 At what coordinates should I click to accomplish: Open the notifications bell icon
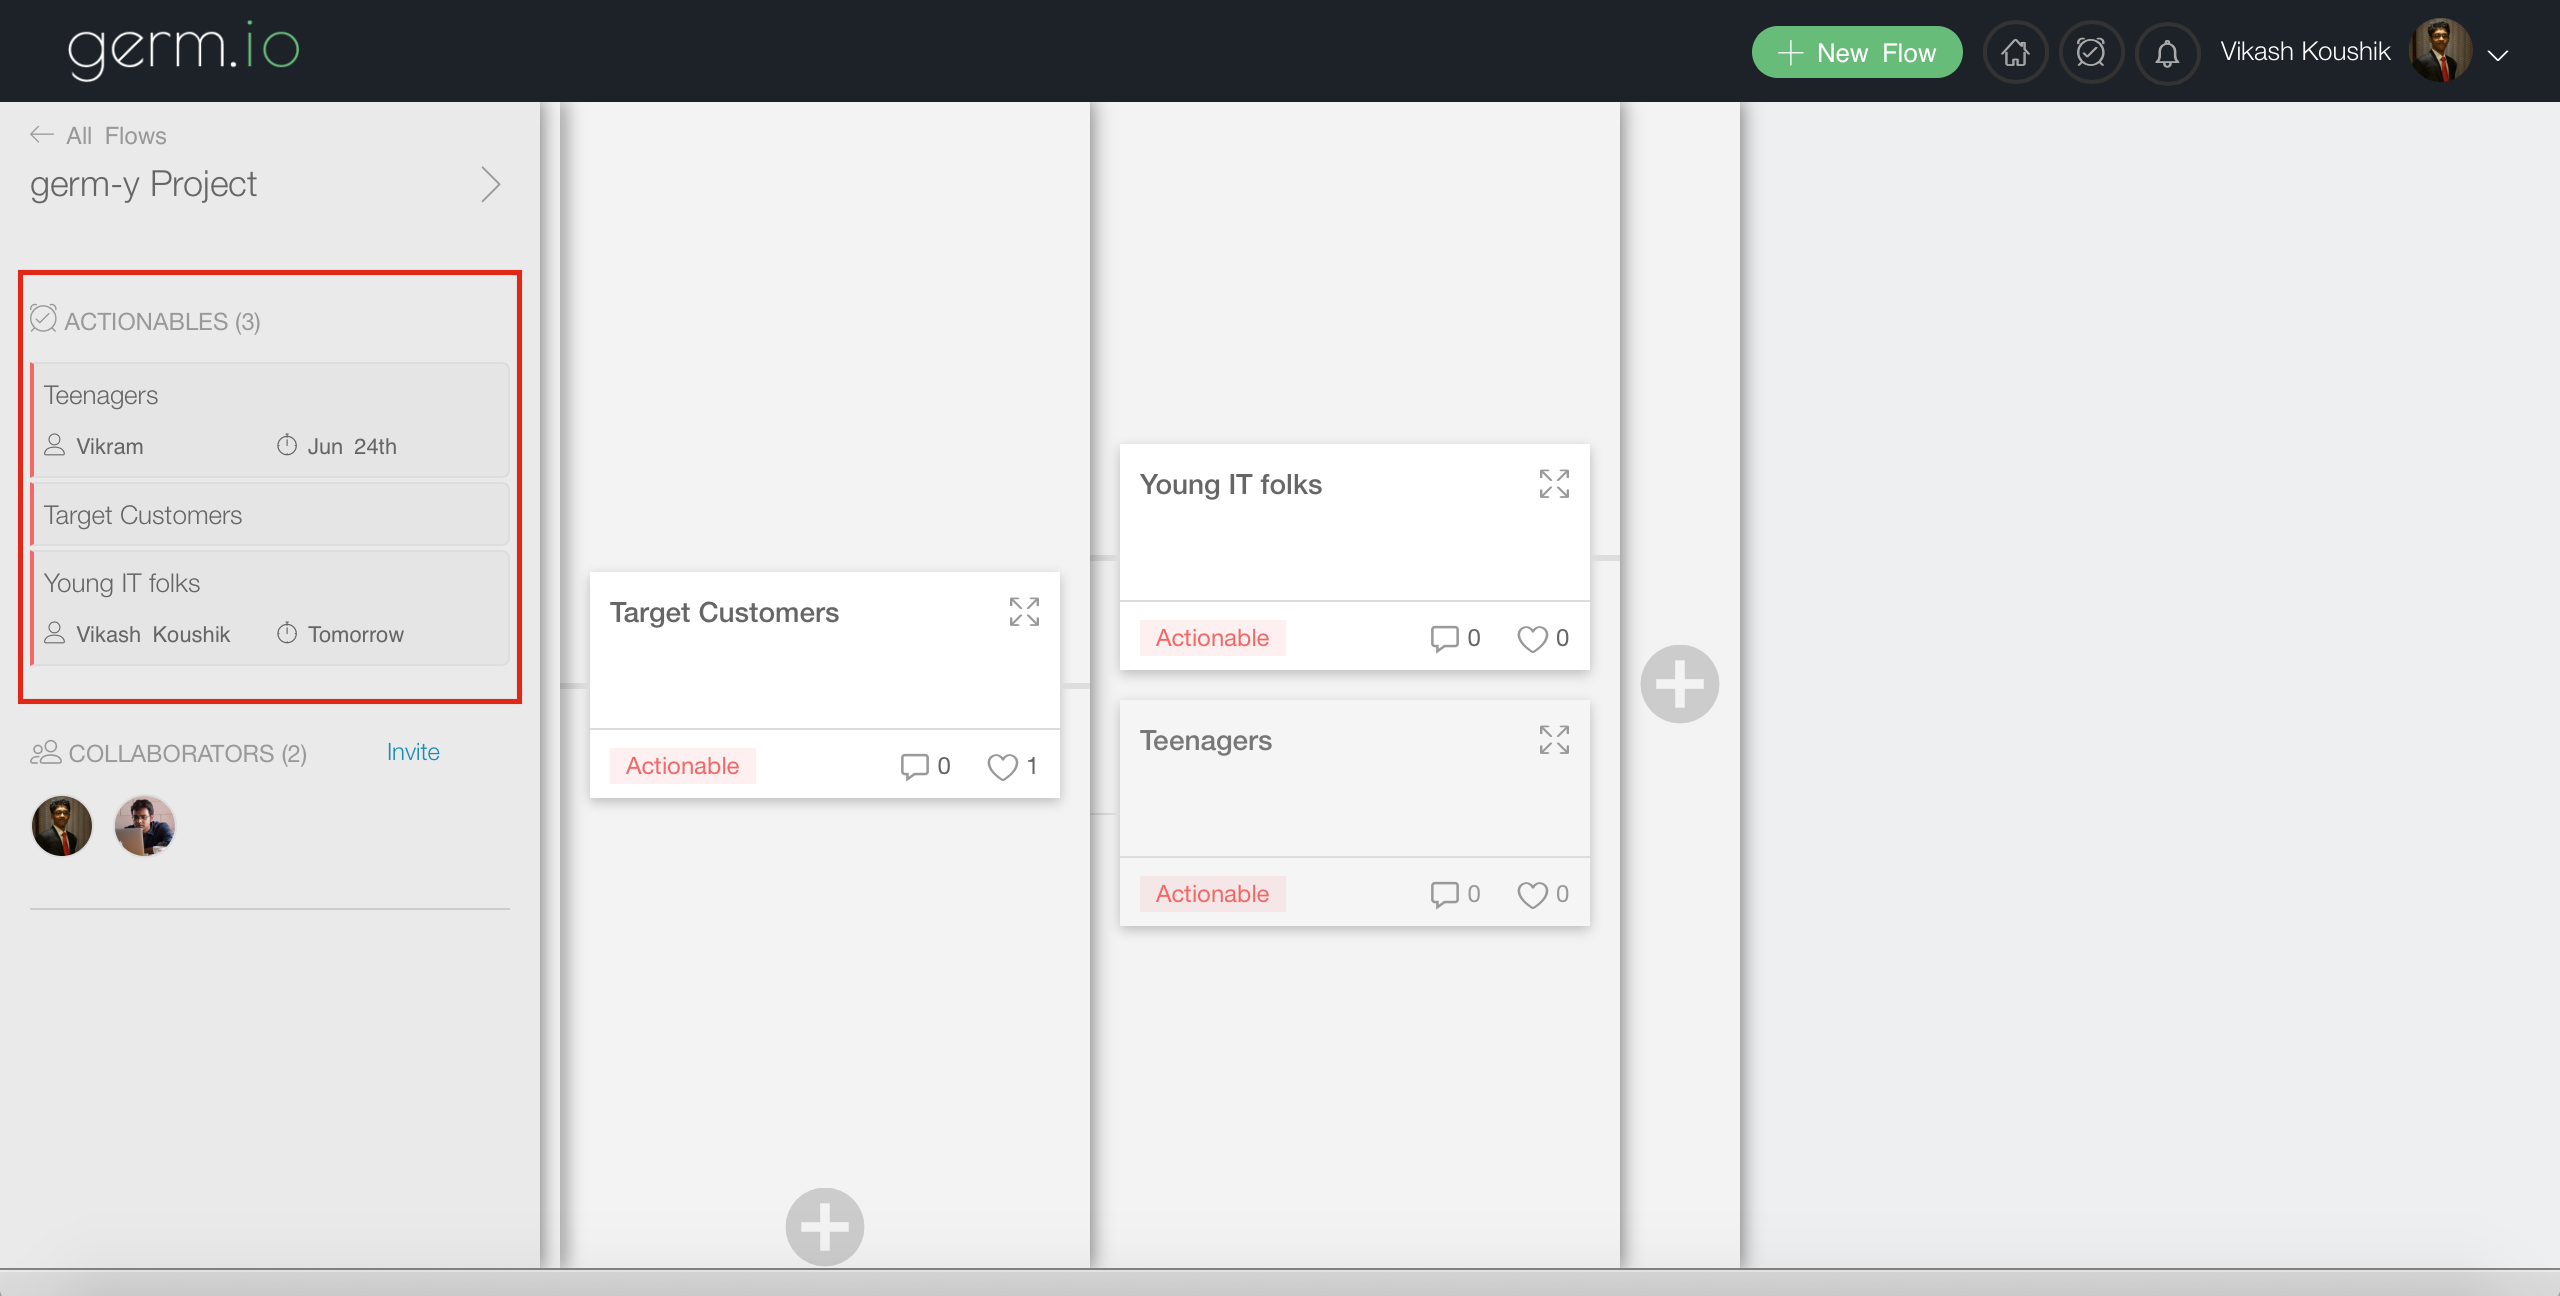click(2167, 53)
